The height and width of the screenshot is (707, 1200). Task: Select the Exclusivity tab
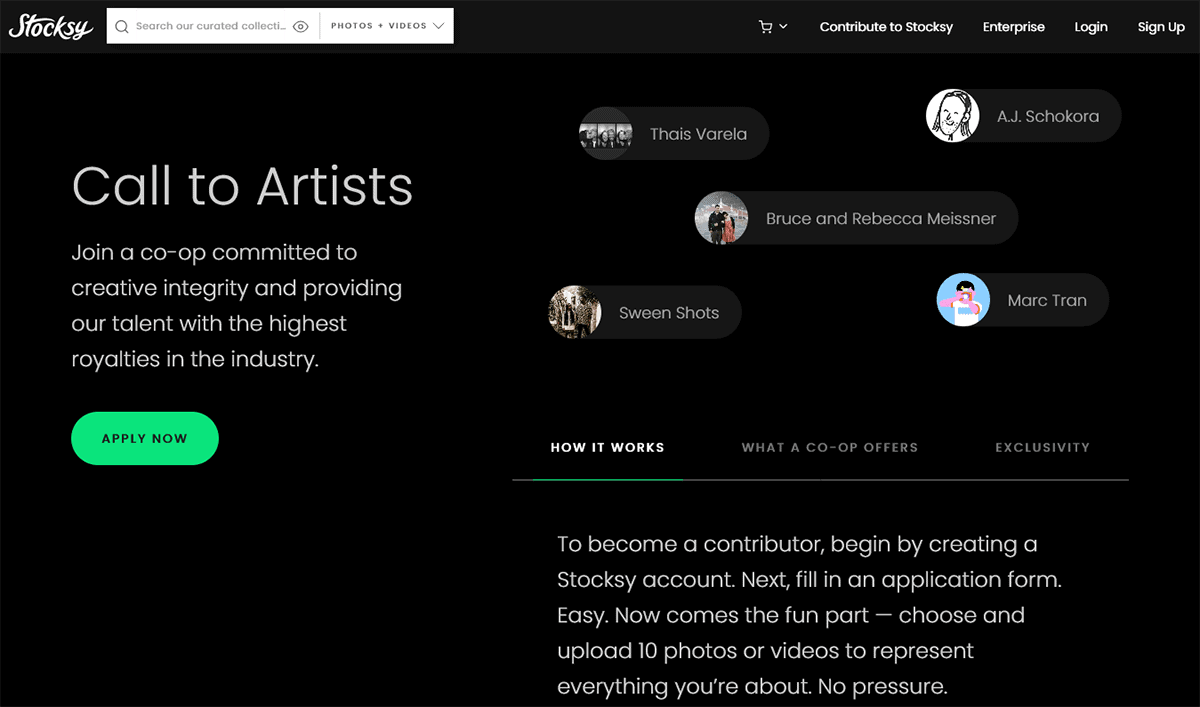pos(1042,447)
